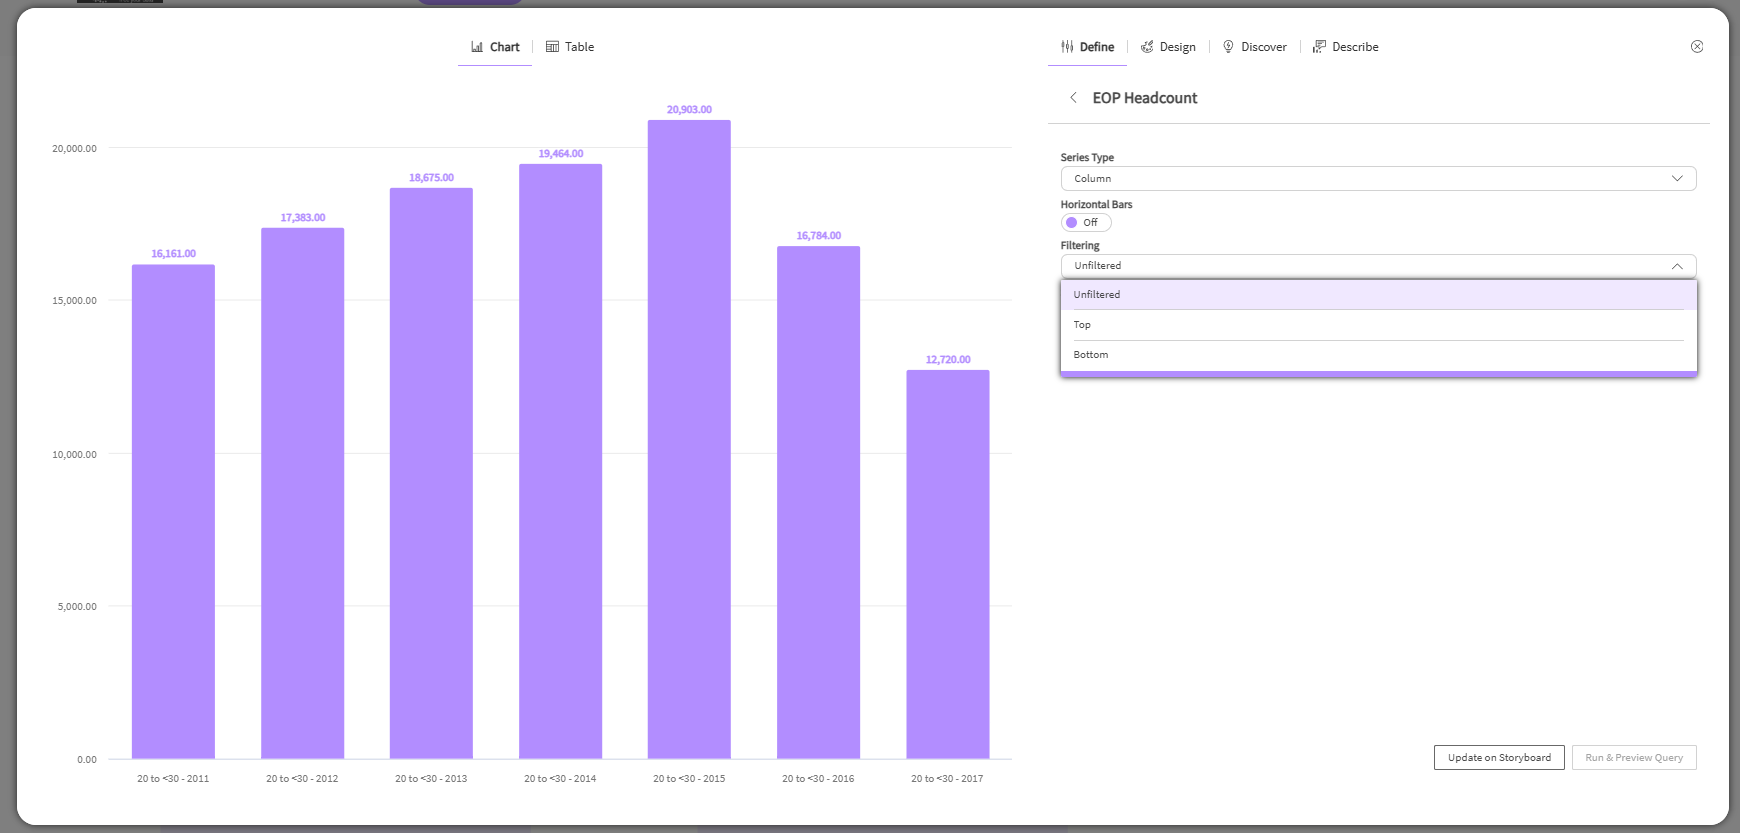This screenshot has height=833, width=1740.
Task: Click the 2015 bar labeled 20,903.00
Action: point(689,440)
